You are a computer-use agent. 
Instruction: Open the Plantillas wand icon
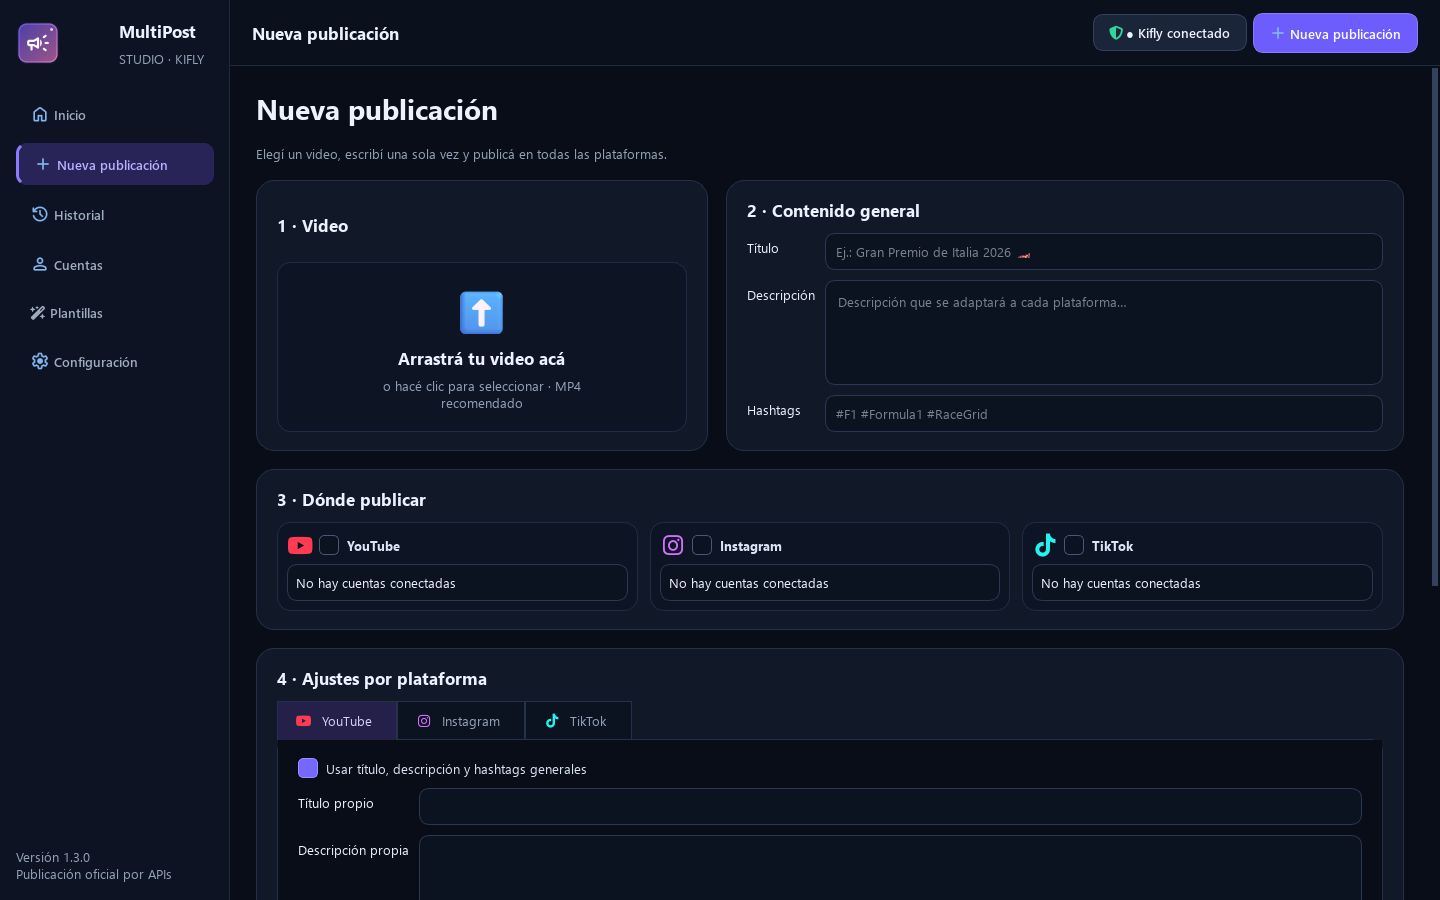tap(38, 313)
